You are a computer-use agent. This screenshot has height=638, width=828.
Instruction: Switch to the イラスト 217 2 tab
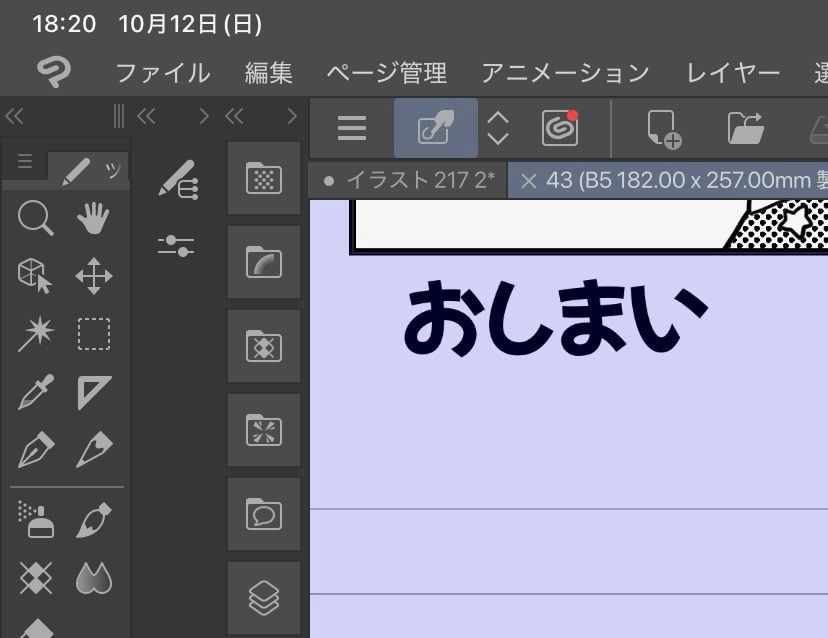(x=407, y=181)
